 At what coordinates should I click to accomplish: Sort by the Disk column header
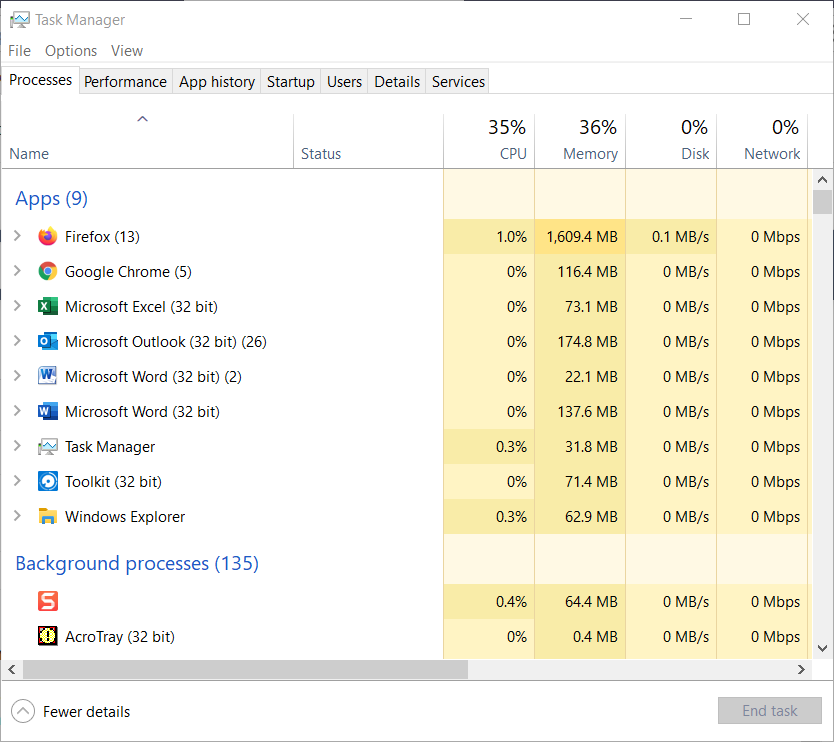coord(671,141)
